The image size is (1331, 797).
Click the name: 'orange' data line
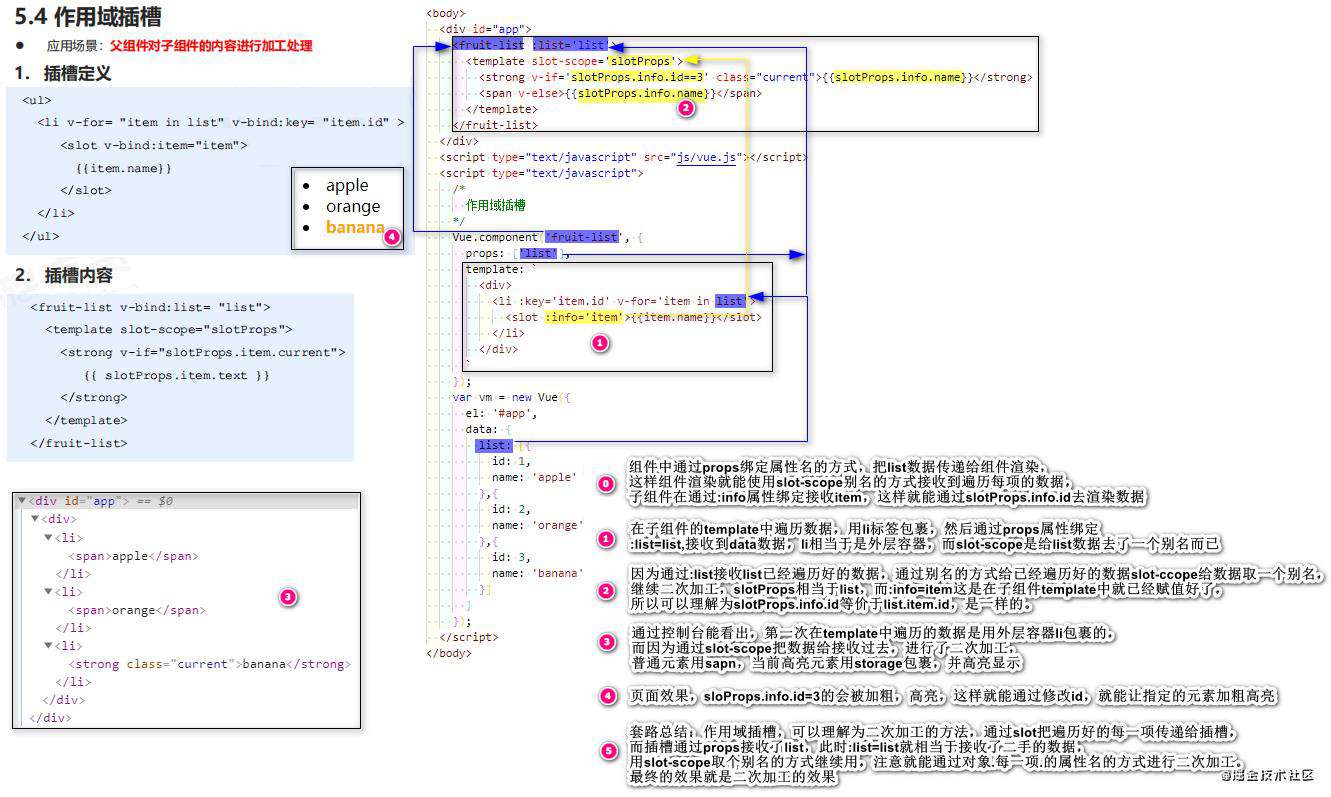538,525
